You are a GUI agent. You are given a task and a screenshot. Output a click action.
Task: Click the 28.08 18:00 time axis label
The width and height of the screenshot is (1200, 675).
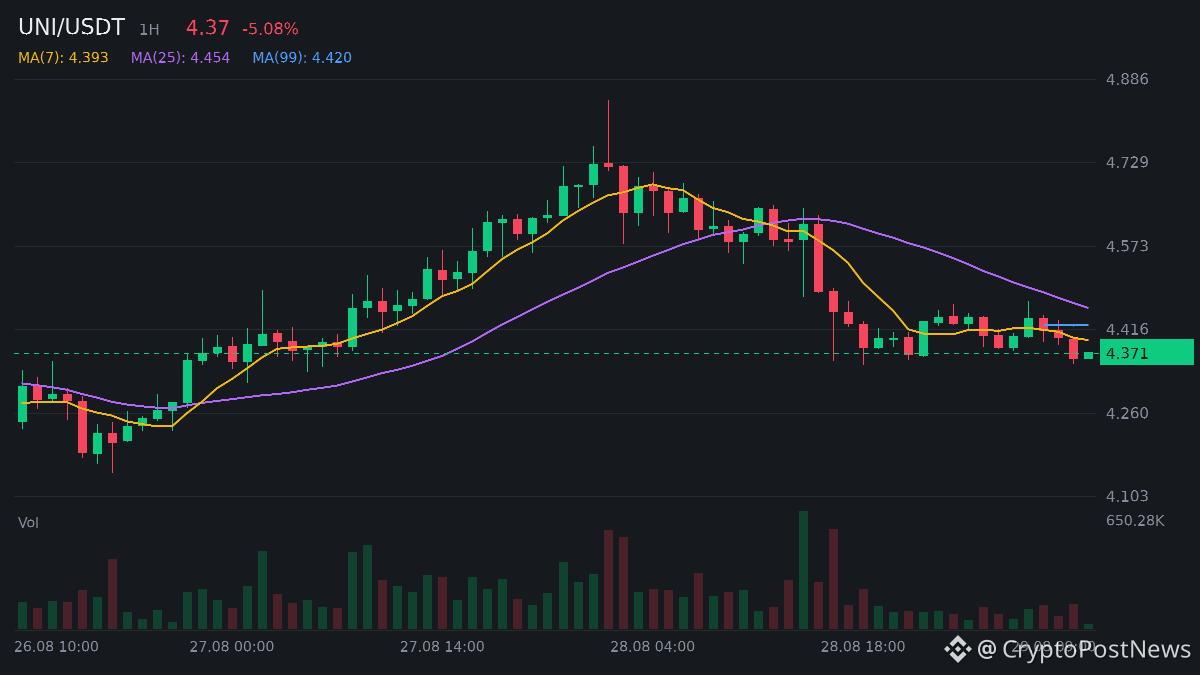pyautogui.click(x=863, y=647)
